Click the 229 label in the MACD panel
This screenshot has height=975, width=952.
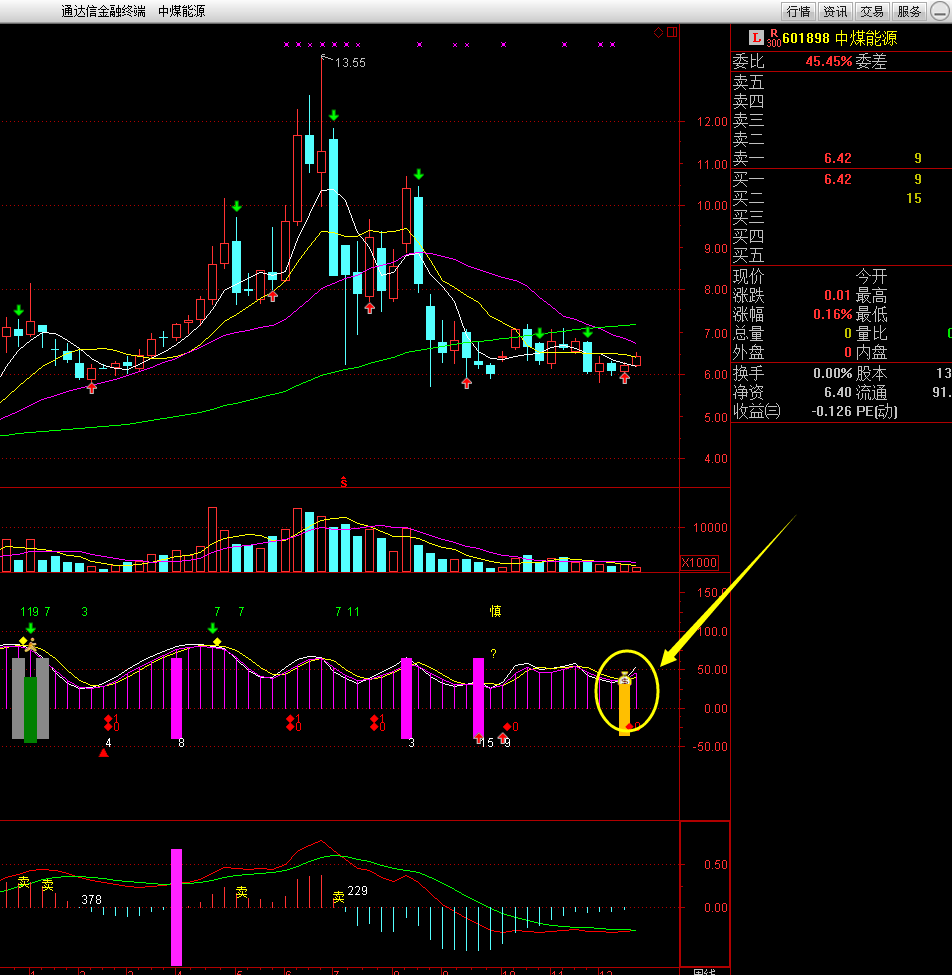coord(358,891)
